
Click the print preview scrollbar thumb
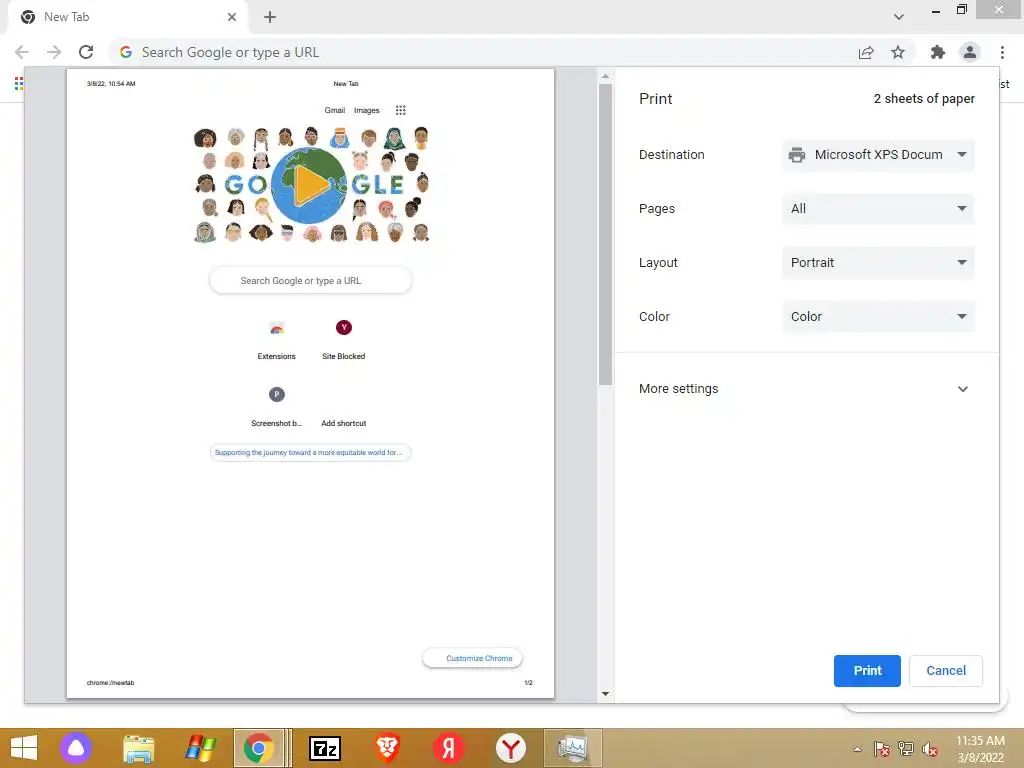(605, 234)
